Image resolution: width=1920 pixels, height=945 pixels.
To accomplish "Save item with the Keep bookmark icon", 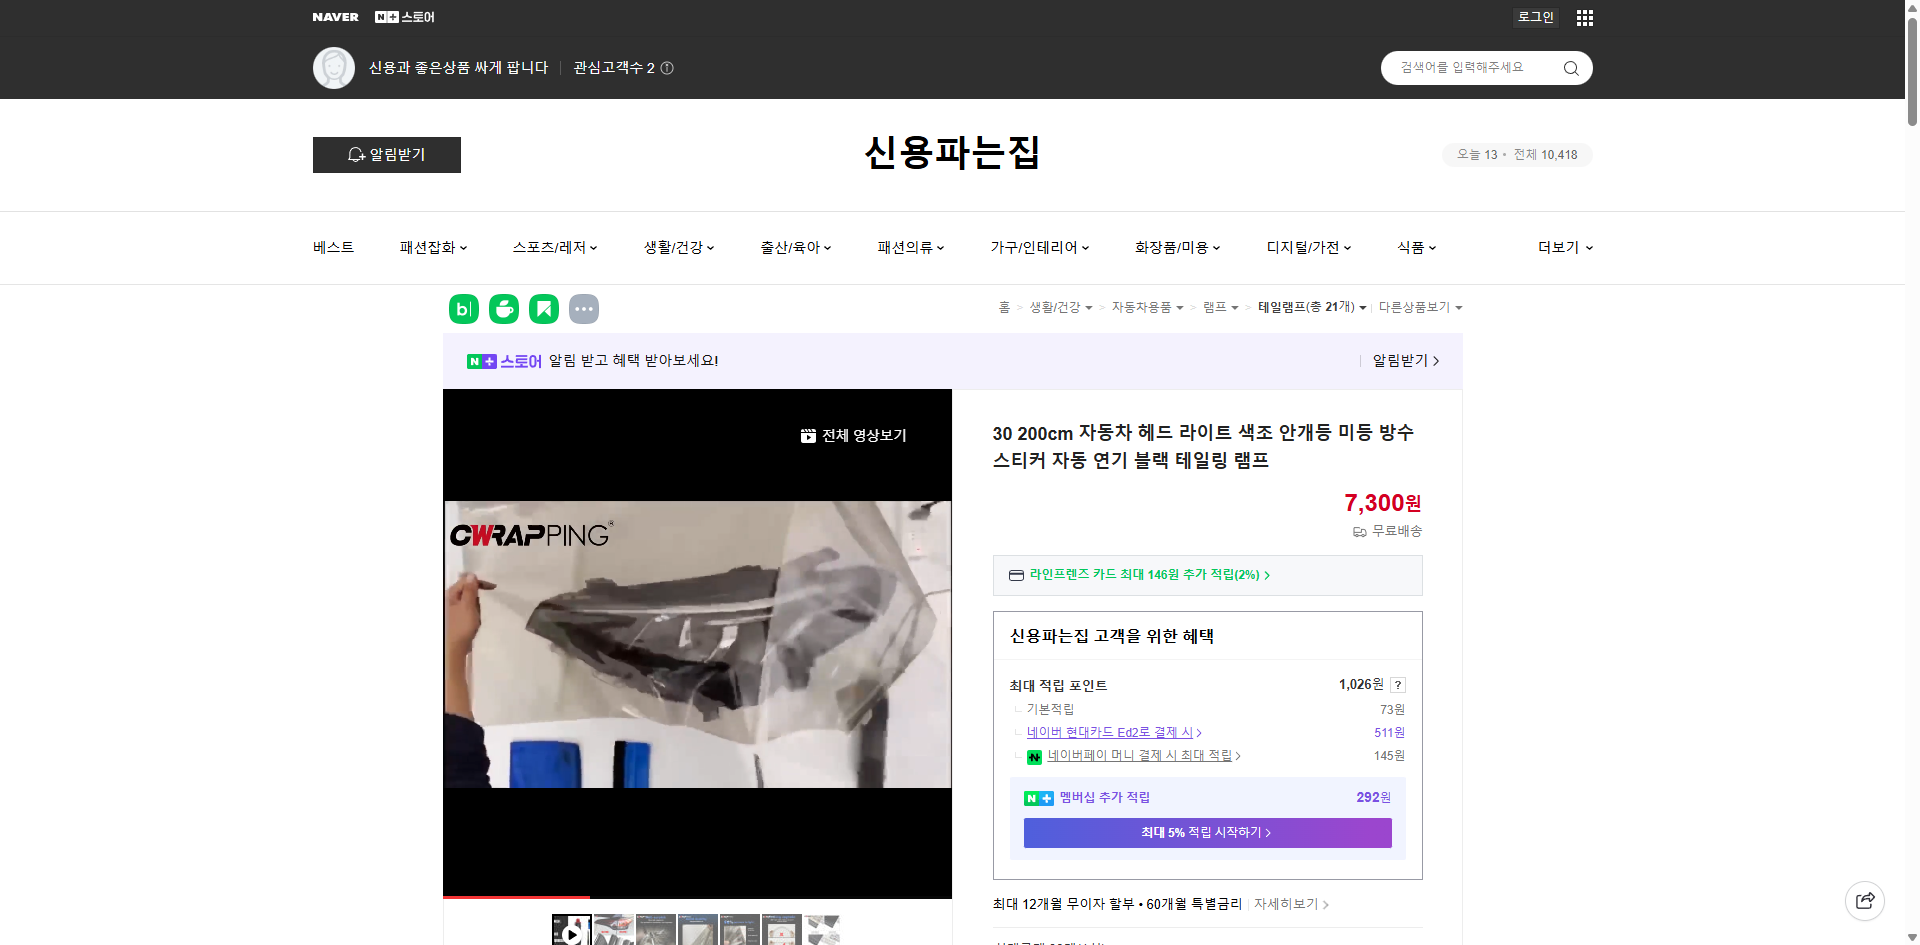I will [543, 309].
